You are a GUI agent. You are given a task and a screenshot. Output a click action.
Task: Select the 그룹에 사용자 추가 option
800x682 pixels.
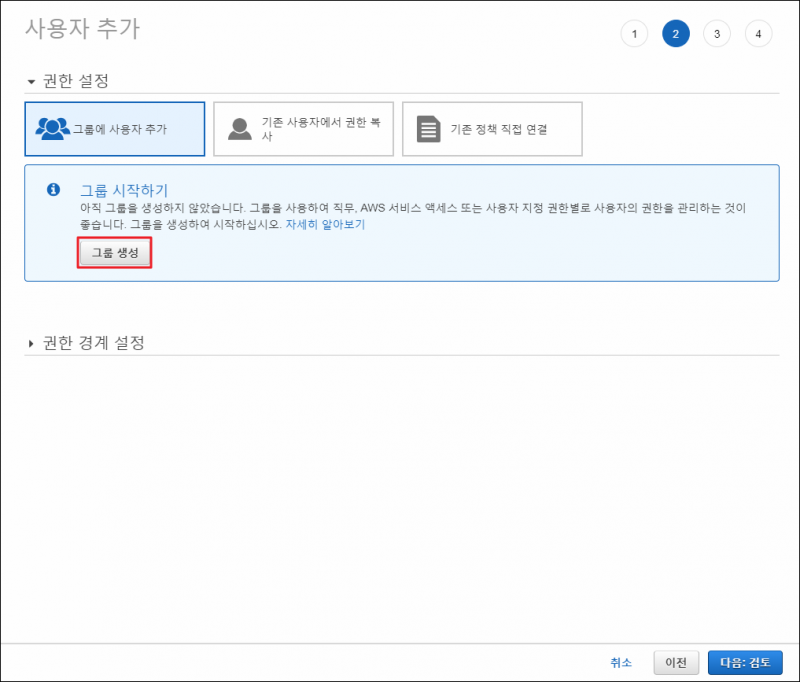[115, 129]
